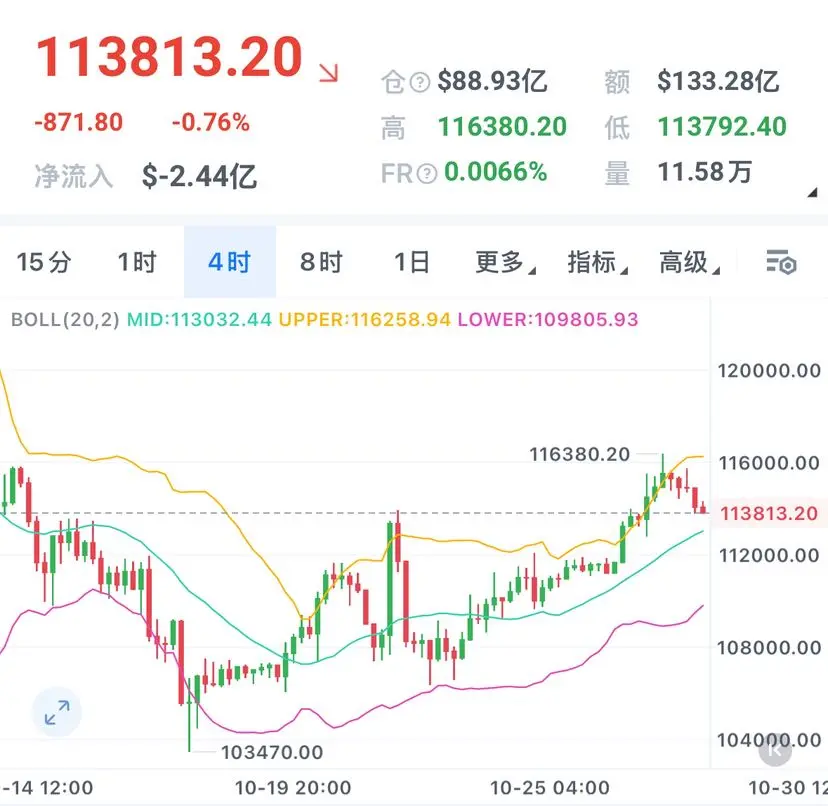Tap the fullscreen expand chart icon

pos(57,713)
